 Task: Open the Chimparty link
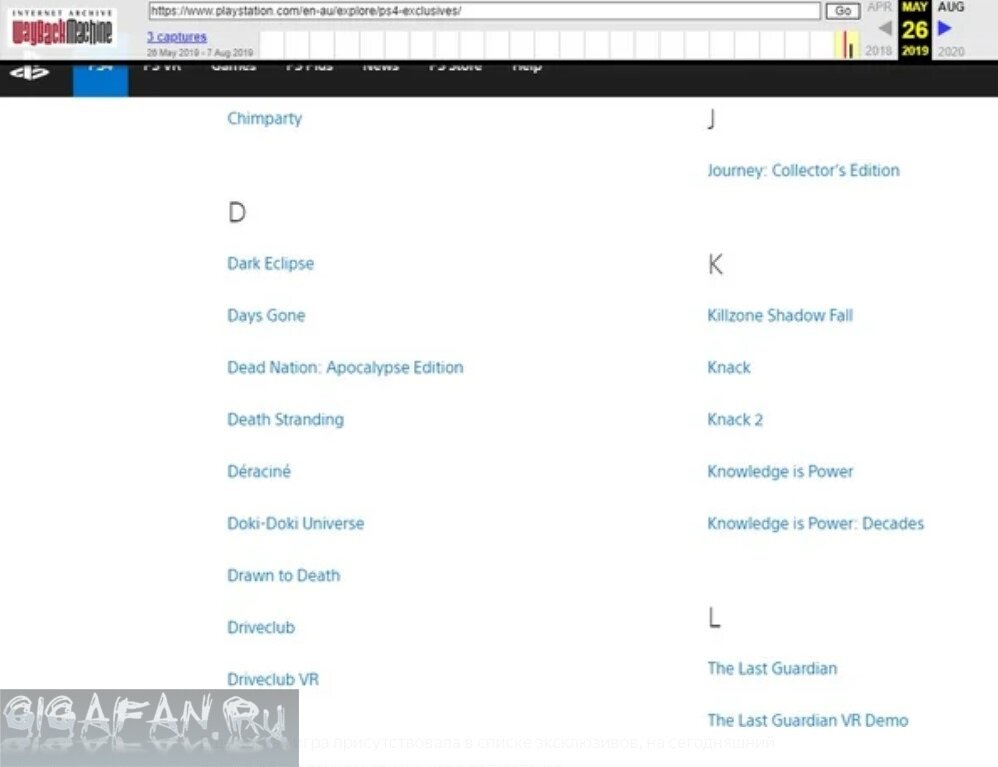pos(265,119)
